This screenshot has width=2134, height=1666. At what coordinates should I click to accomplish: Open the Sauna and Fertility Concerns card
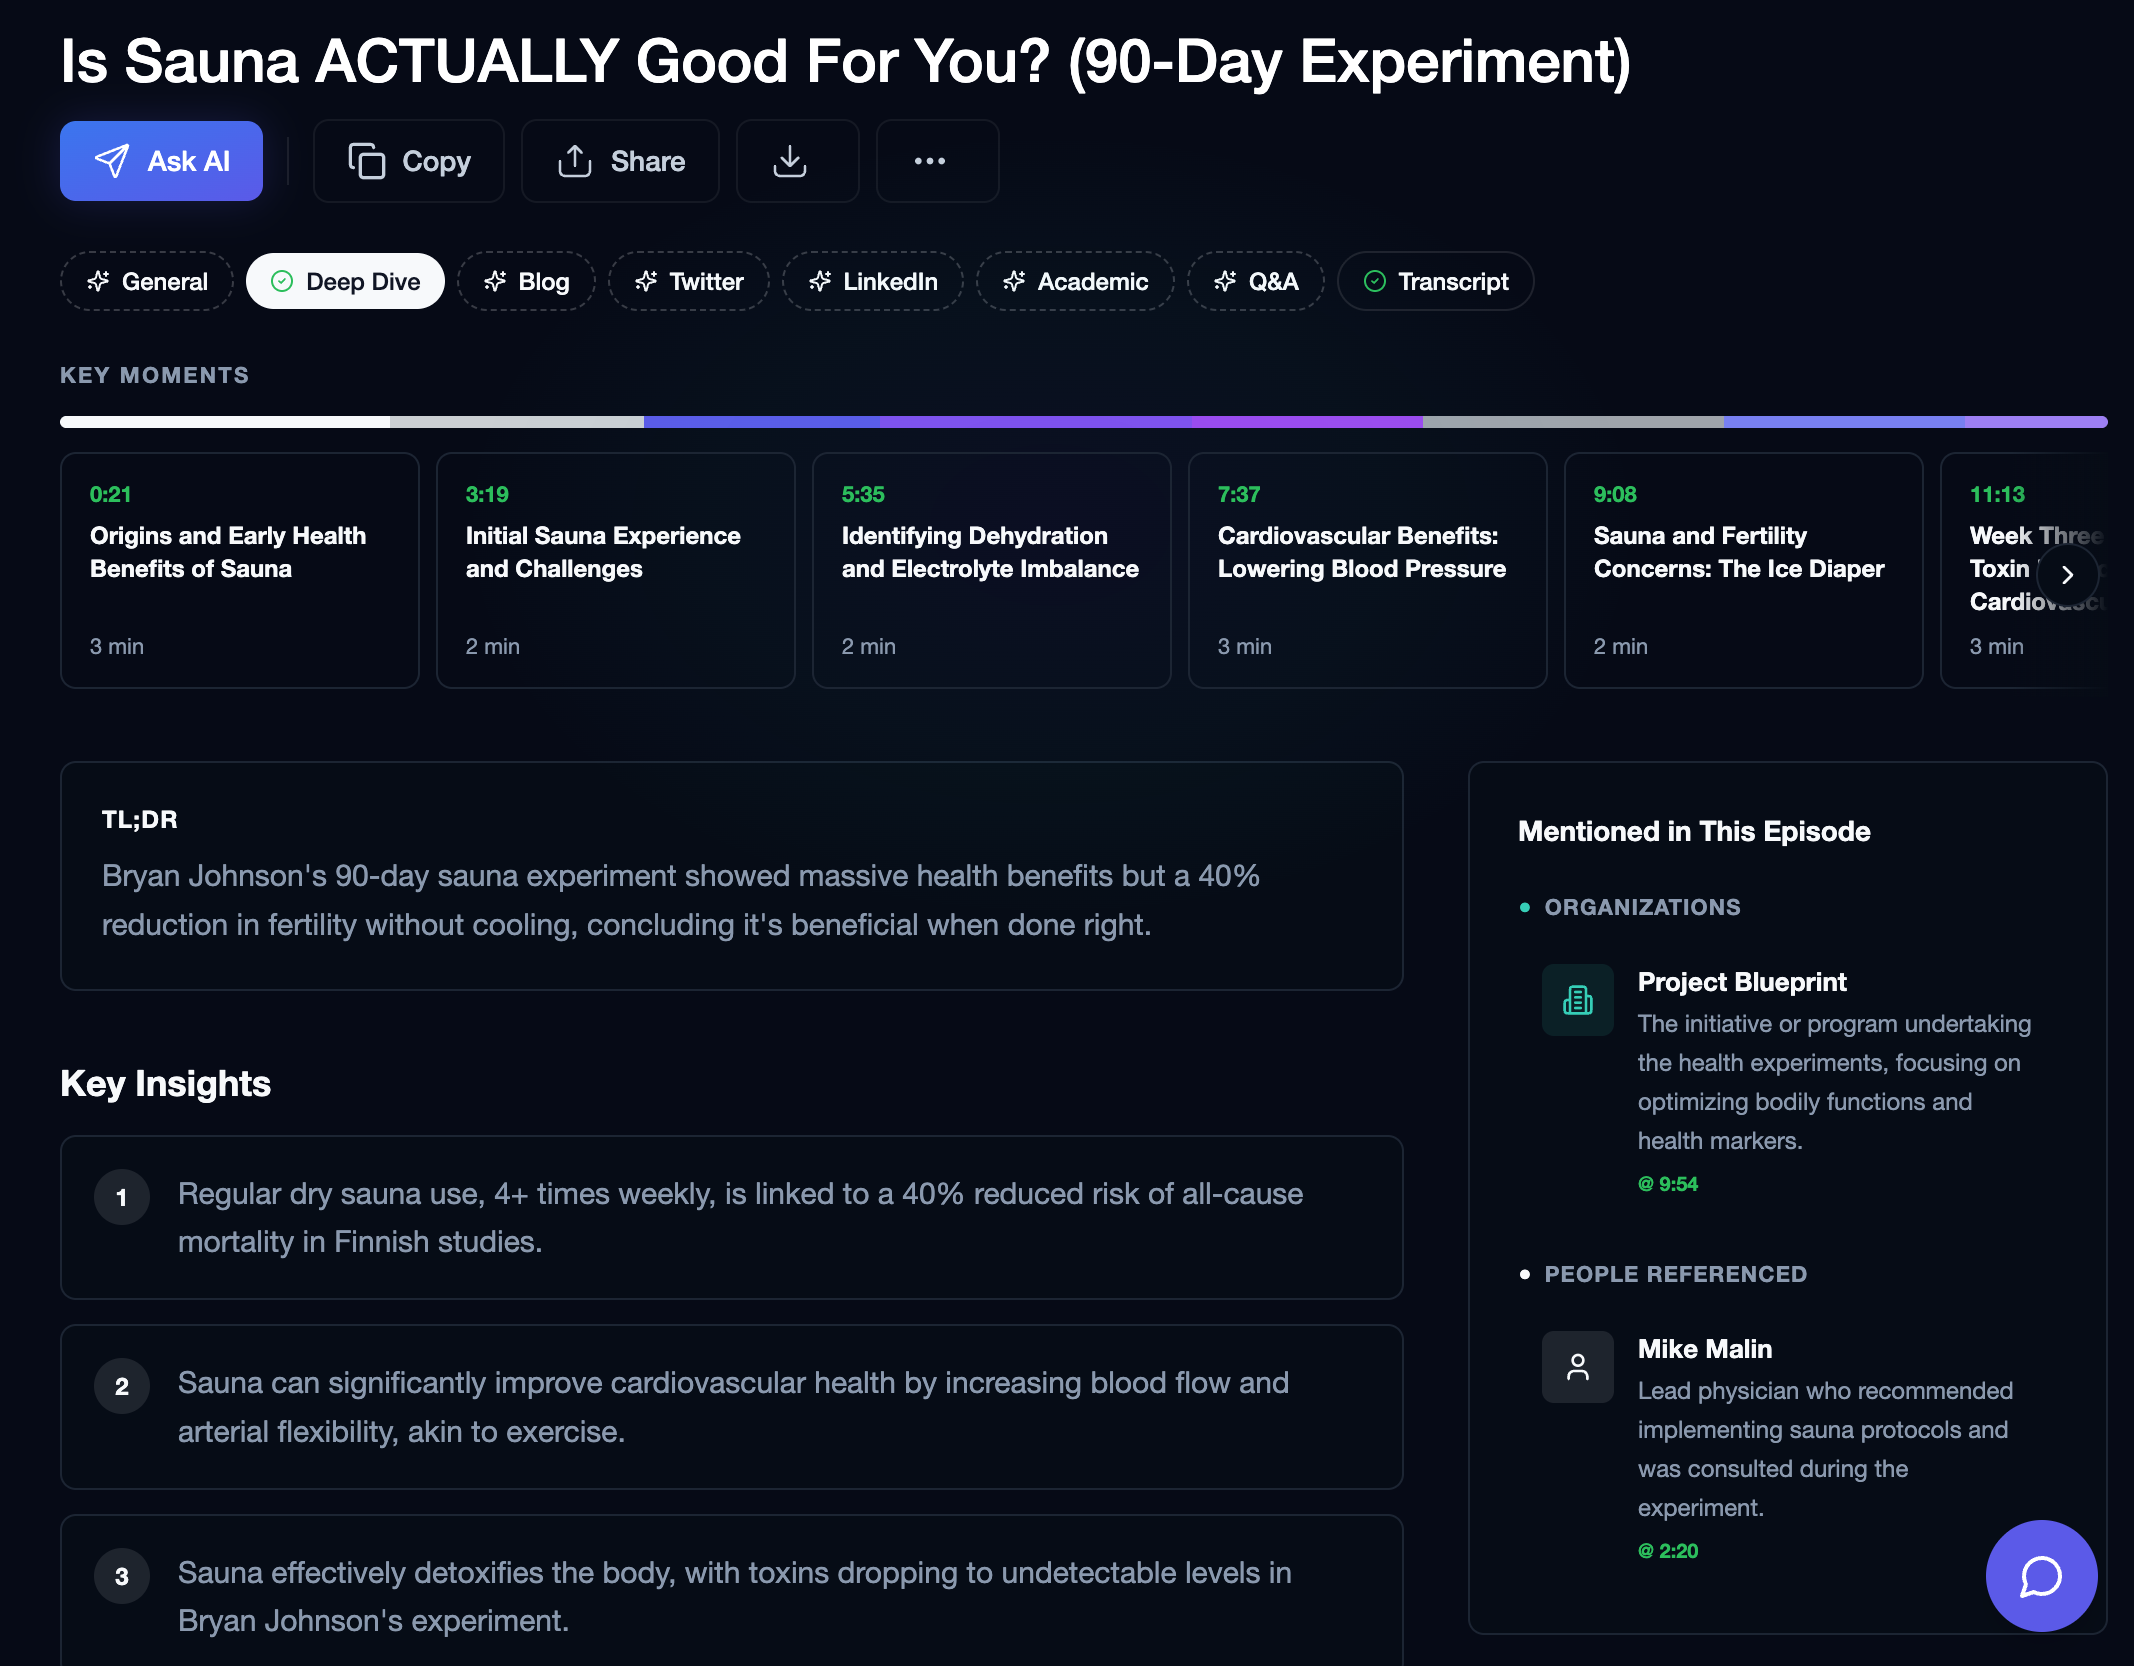click(1743, 570)
